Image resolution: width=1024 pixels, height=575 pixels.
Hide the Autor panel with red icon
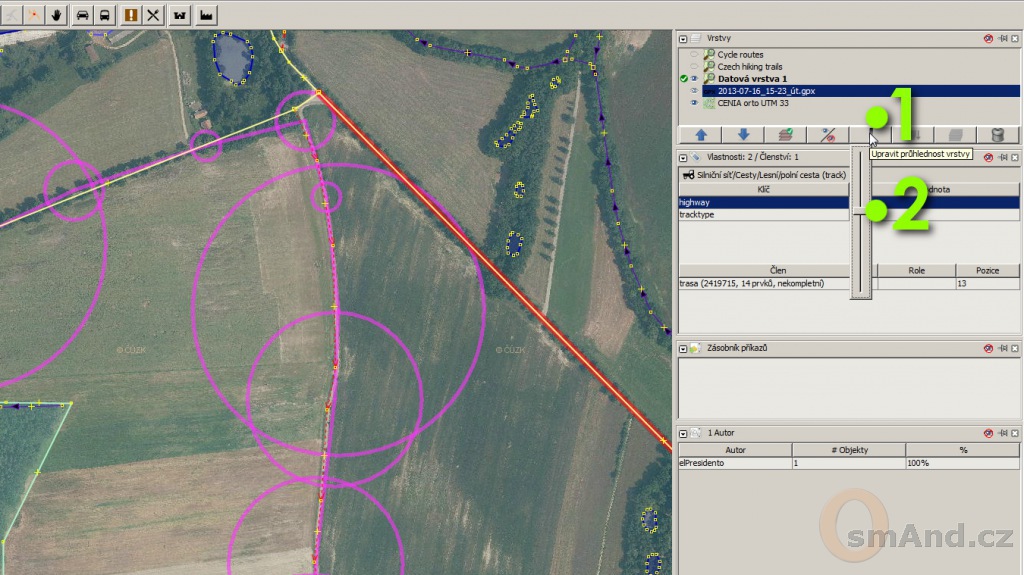(x=988, y=433)
